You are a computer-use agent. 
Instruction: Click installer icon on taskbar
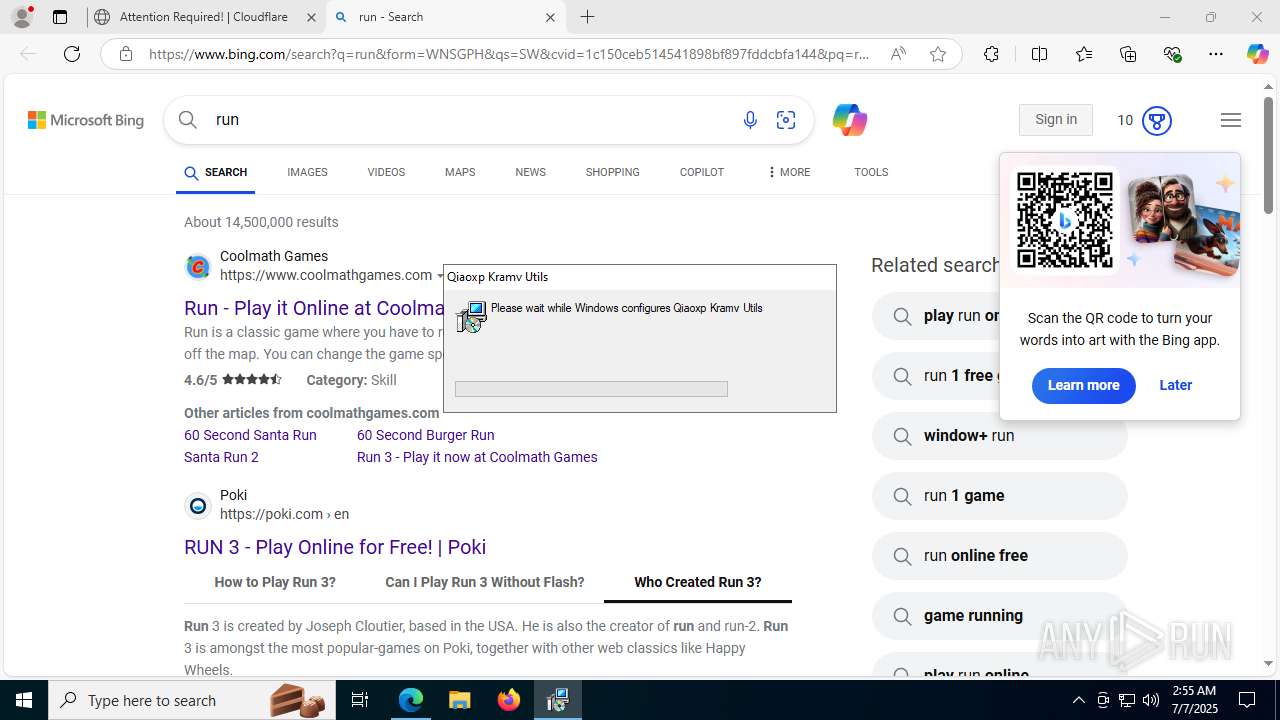pyautogui.click(x=558, y=700)
